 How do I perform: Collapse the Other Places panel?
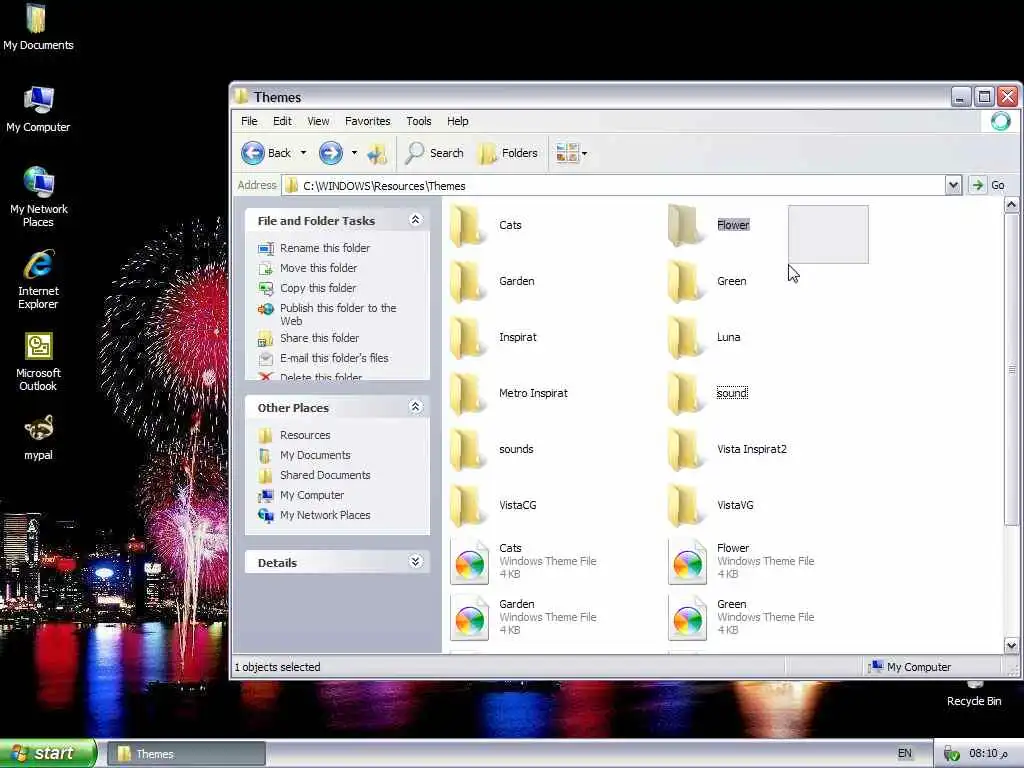(x=415, y=407)
